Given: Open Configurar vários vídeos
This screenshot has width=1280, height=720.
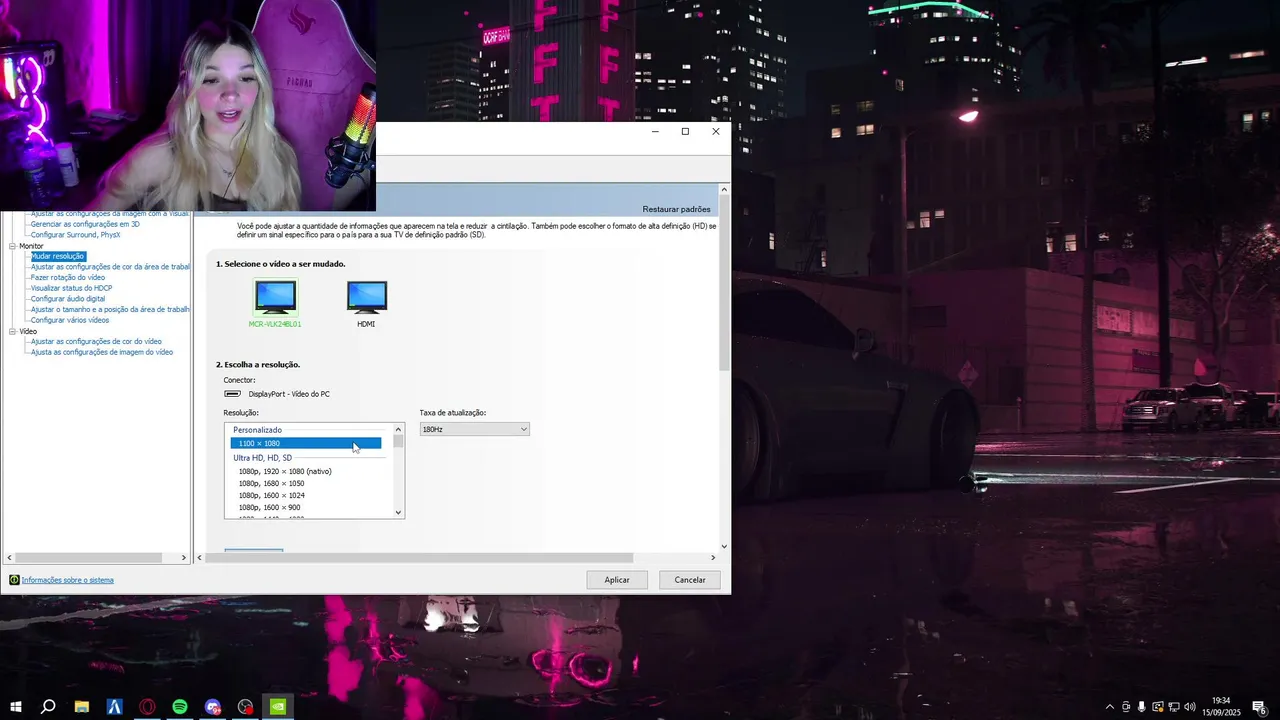Looking at the screenshot, I should (70, 320).
